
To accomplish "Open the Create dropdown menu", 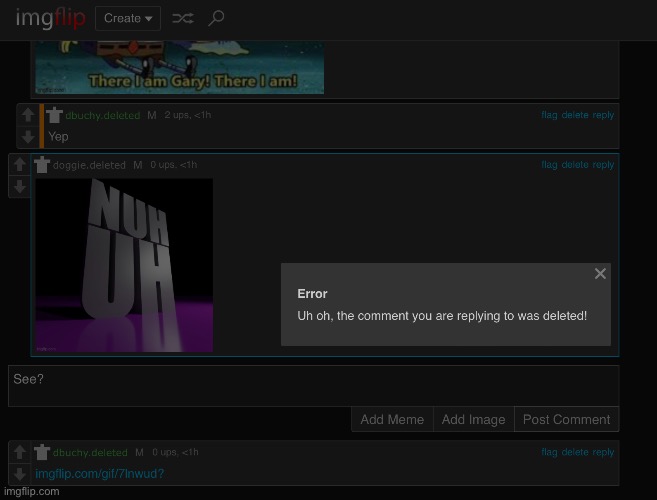I will click(x=128, y=18).
